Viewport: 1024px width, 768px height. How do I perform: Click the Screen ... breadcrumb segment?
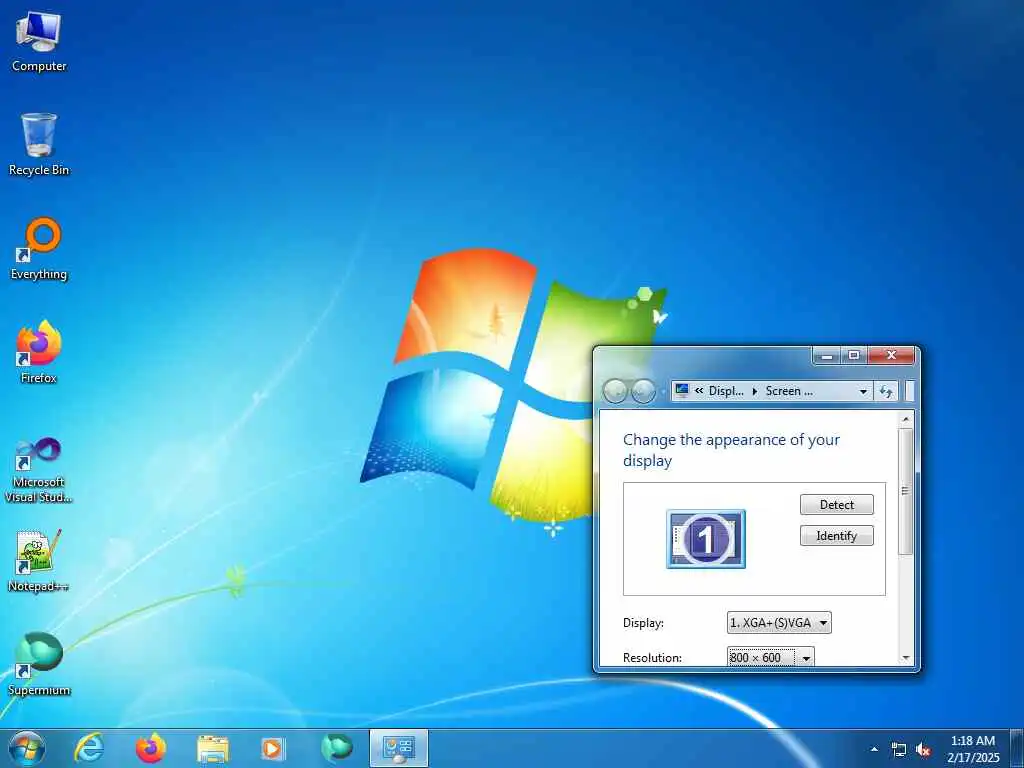[789, 391]
